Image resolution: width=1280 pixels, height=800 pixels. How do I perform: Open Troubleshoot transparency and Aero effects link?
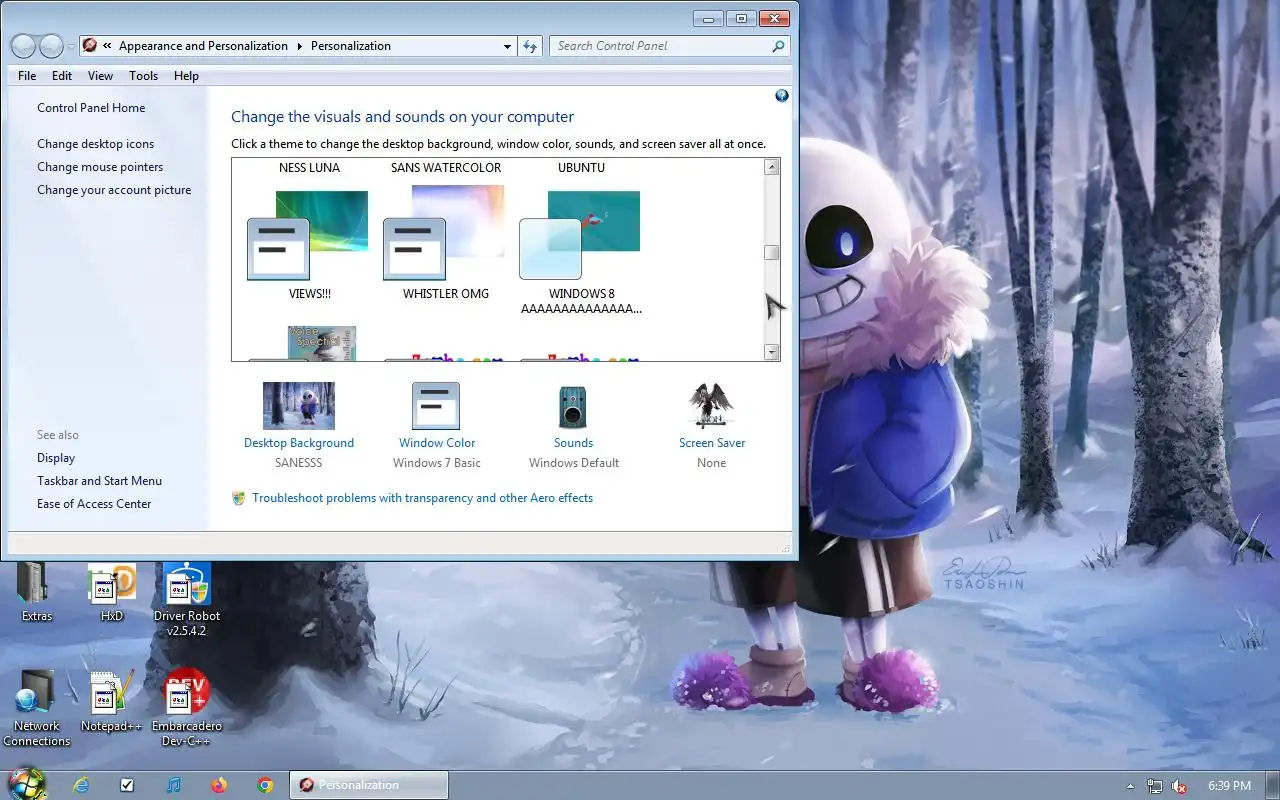point(422,498)
